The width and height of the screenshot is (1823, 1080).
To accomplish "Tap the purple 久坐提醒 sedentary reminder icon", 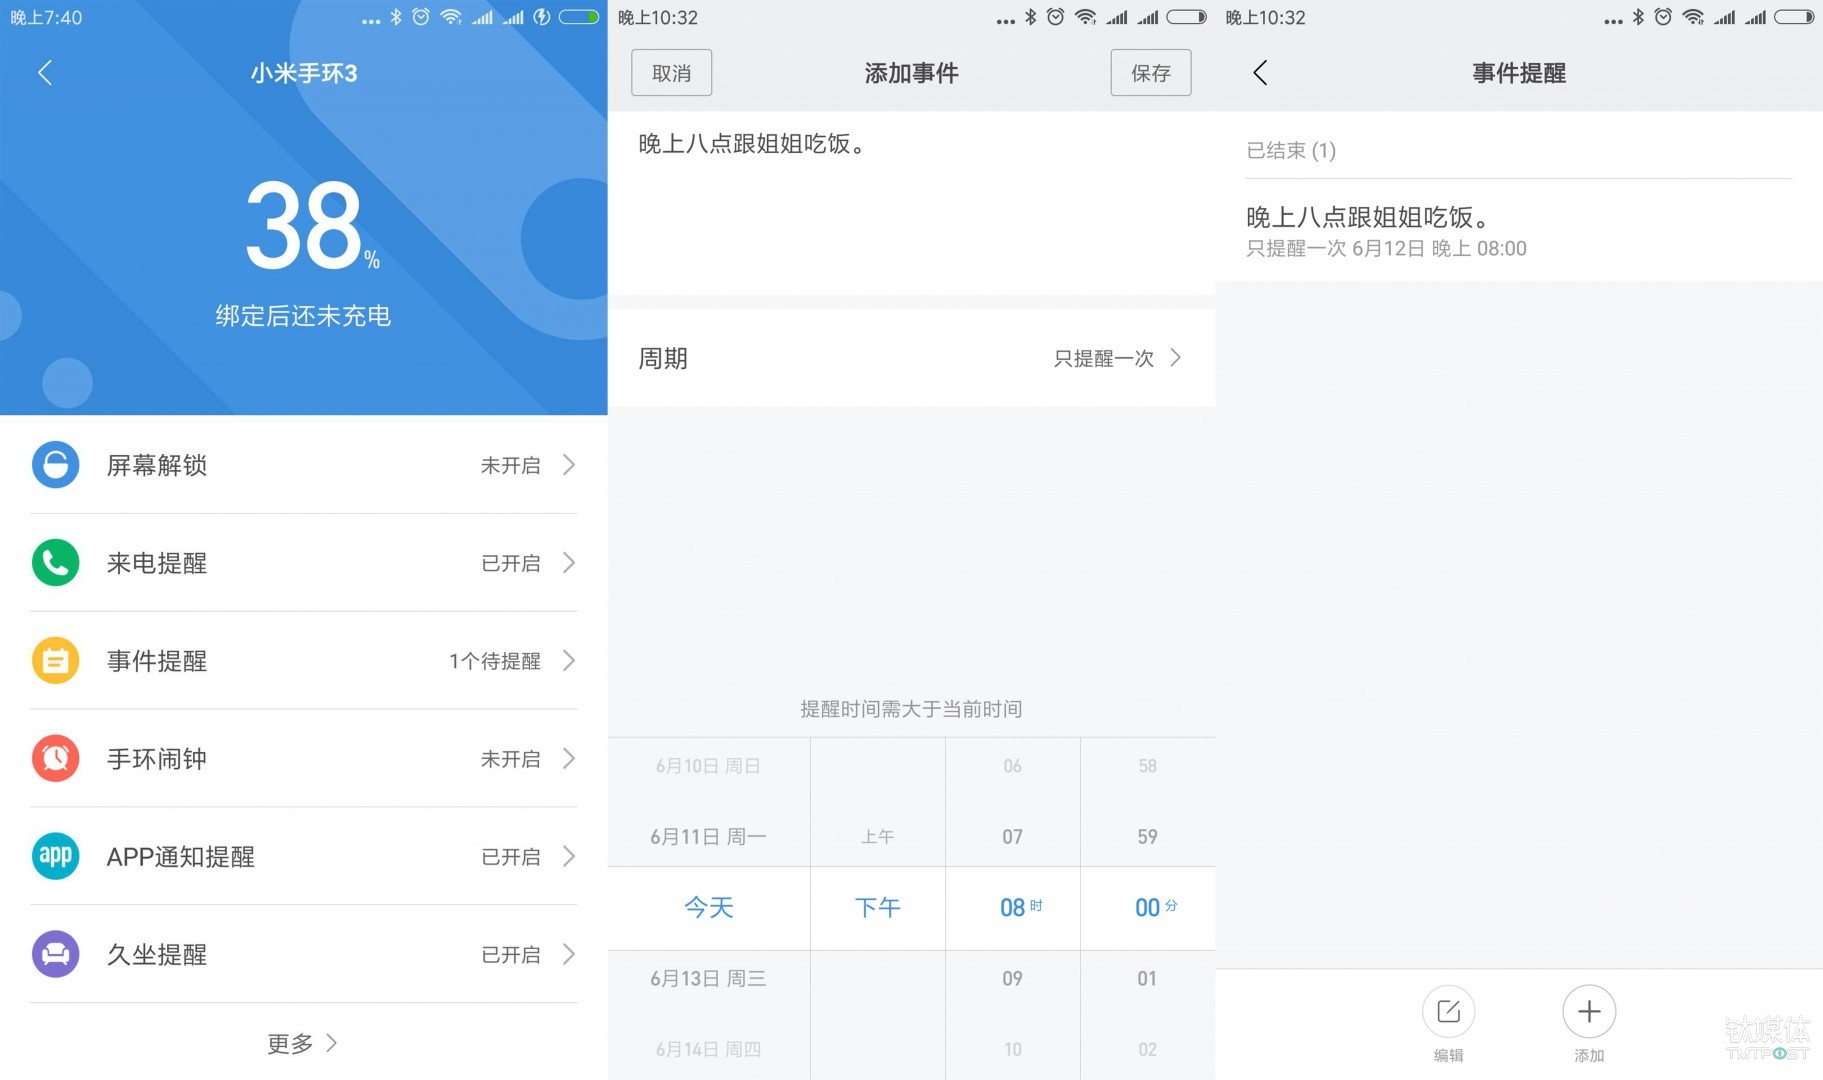I will coord(55,954).
